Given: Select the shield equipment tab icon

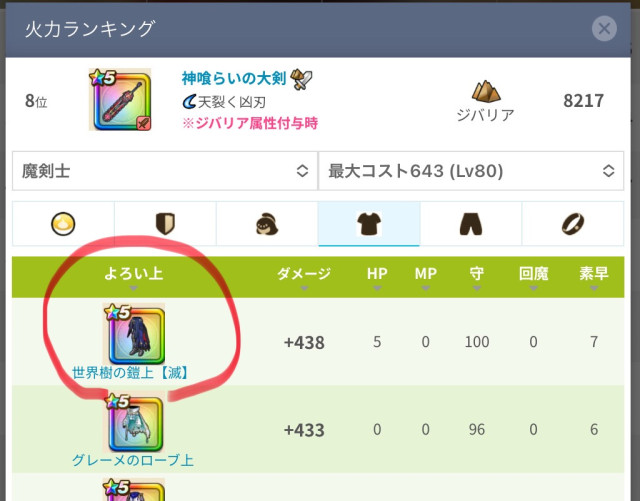Looking at the screenshot, I should point(165,224).
